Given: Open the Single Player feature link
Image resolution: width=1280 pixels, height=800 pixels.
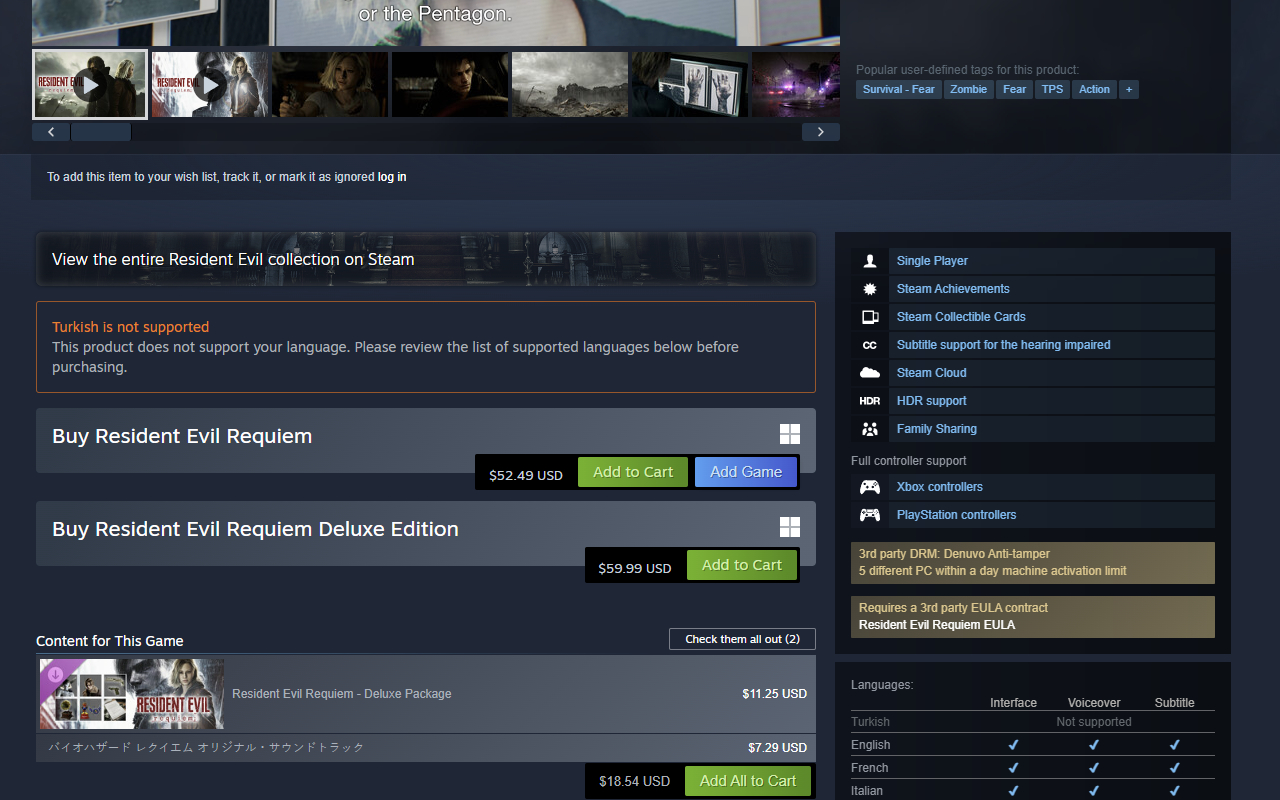Looking at the screenshot, I should [x=932, y=261].
